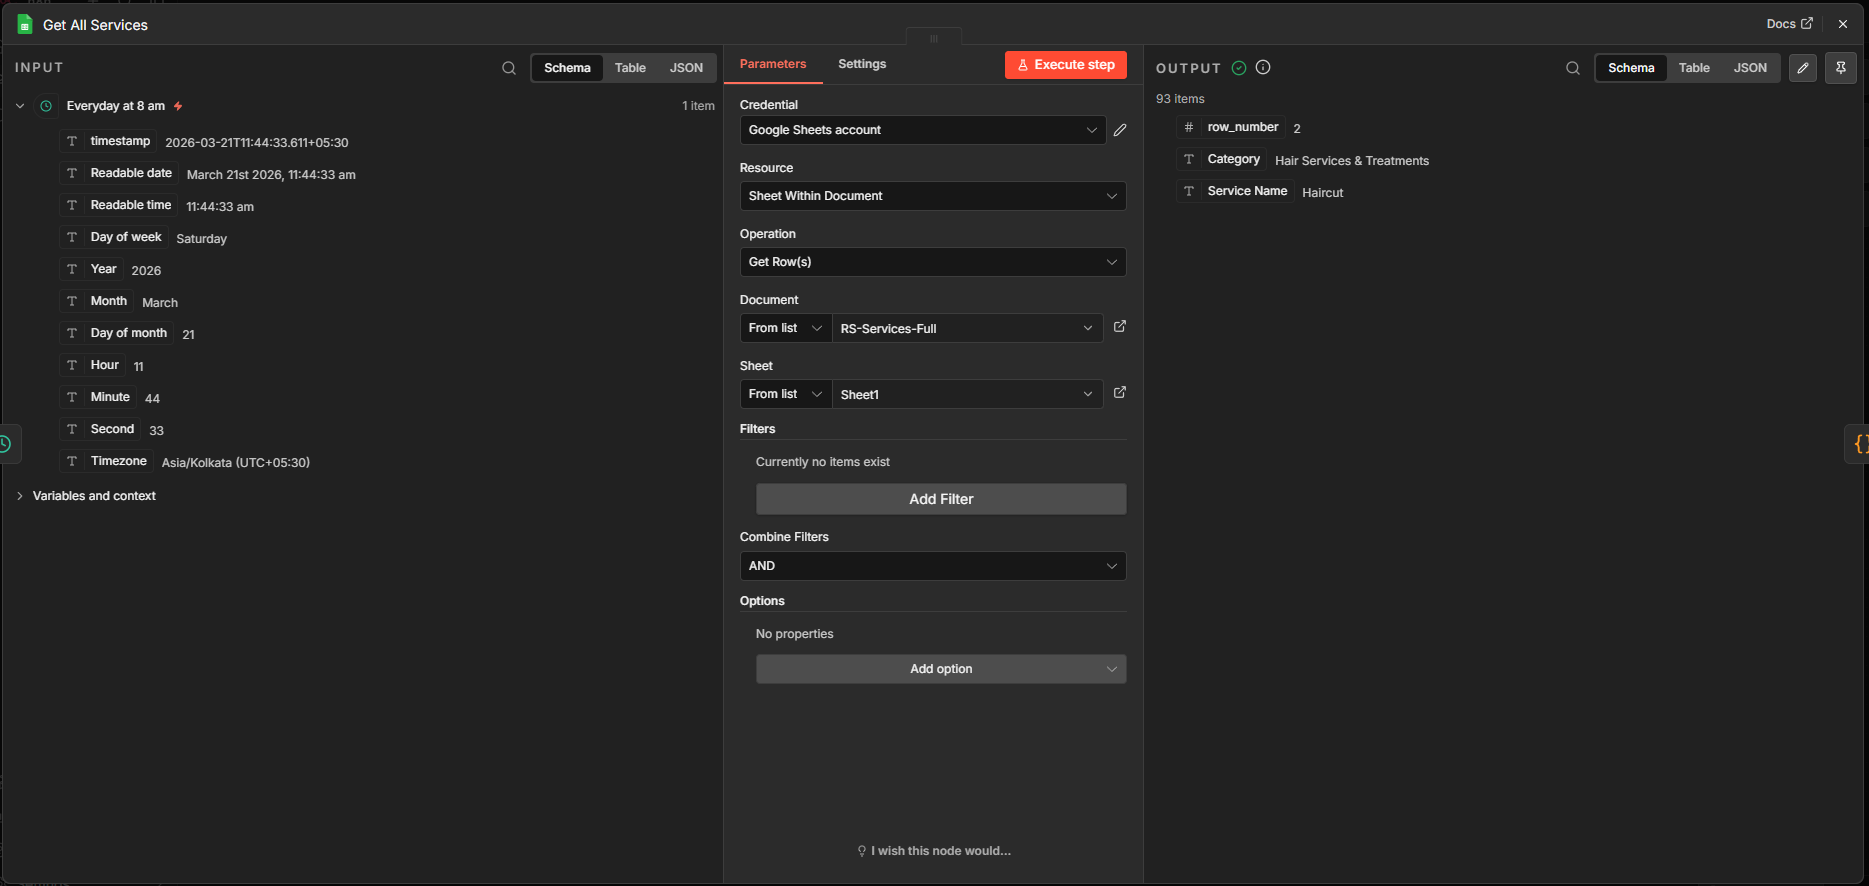Open the Combine Filters AND dropdown
Screen dimensions: 1869x886
(932, 566)
